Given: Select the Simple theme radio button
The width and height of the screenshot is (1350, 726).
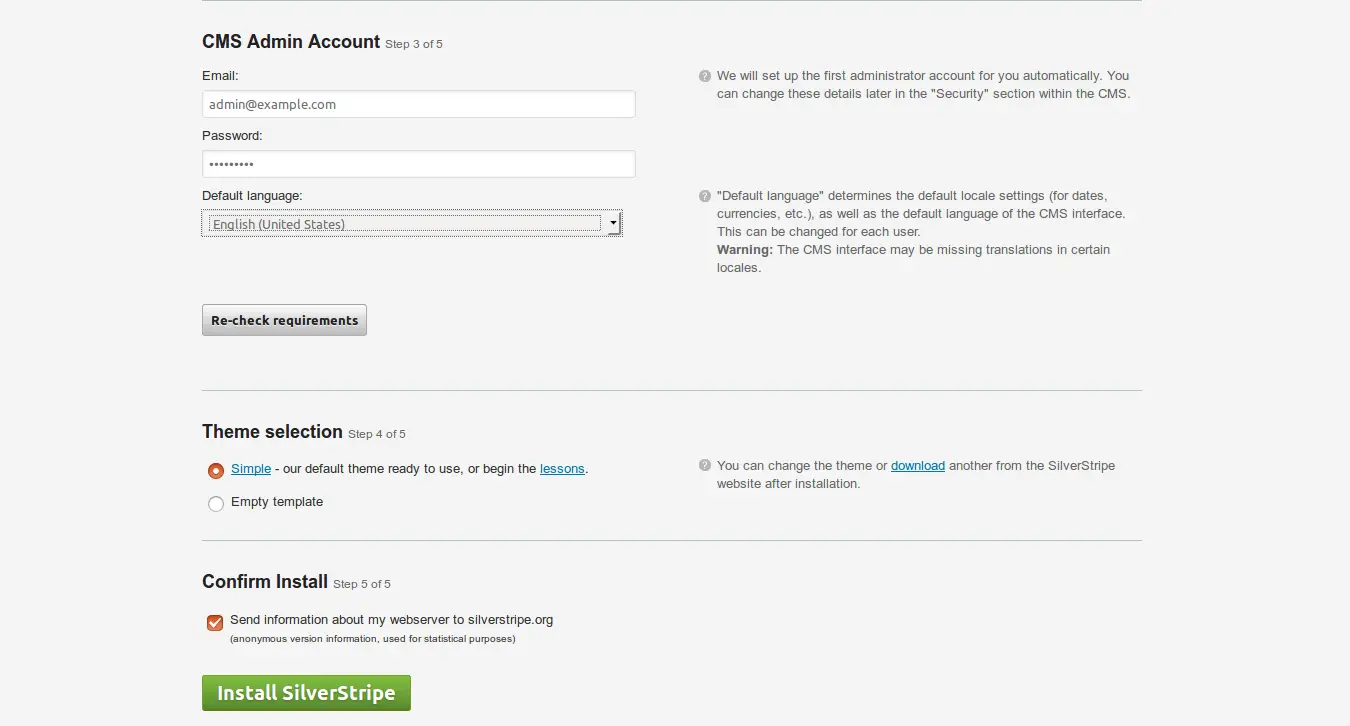Looking at the screenshot, I should tap(216, 470).
